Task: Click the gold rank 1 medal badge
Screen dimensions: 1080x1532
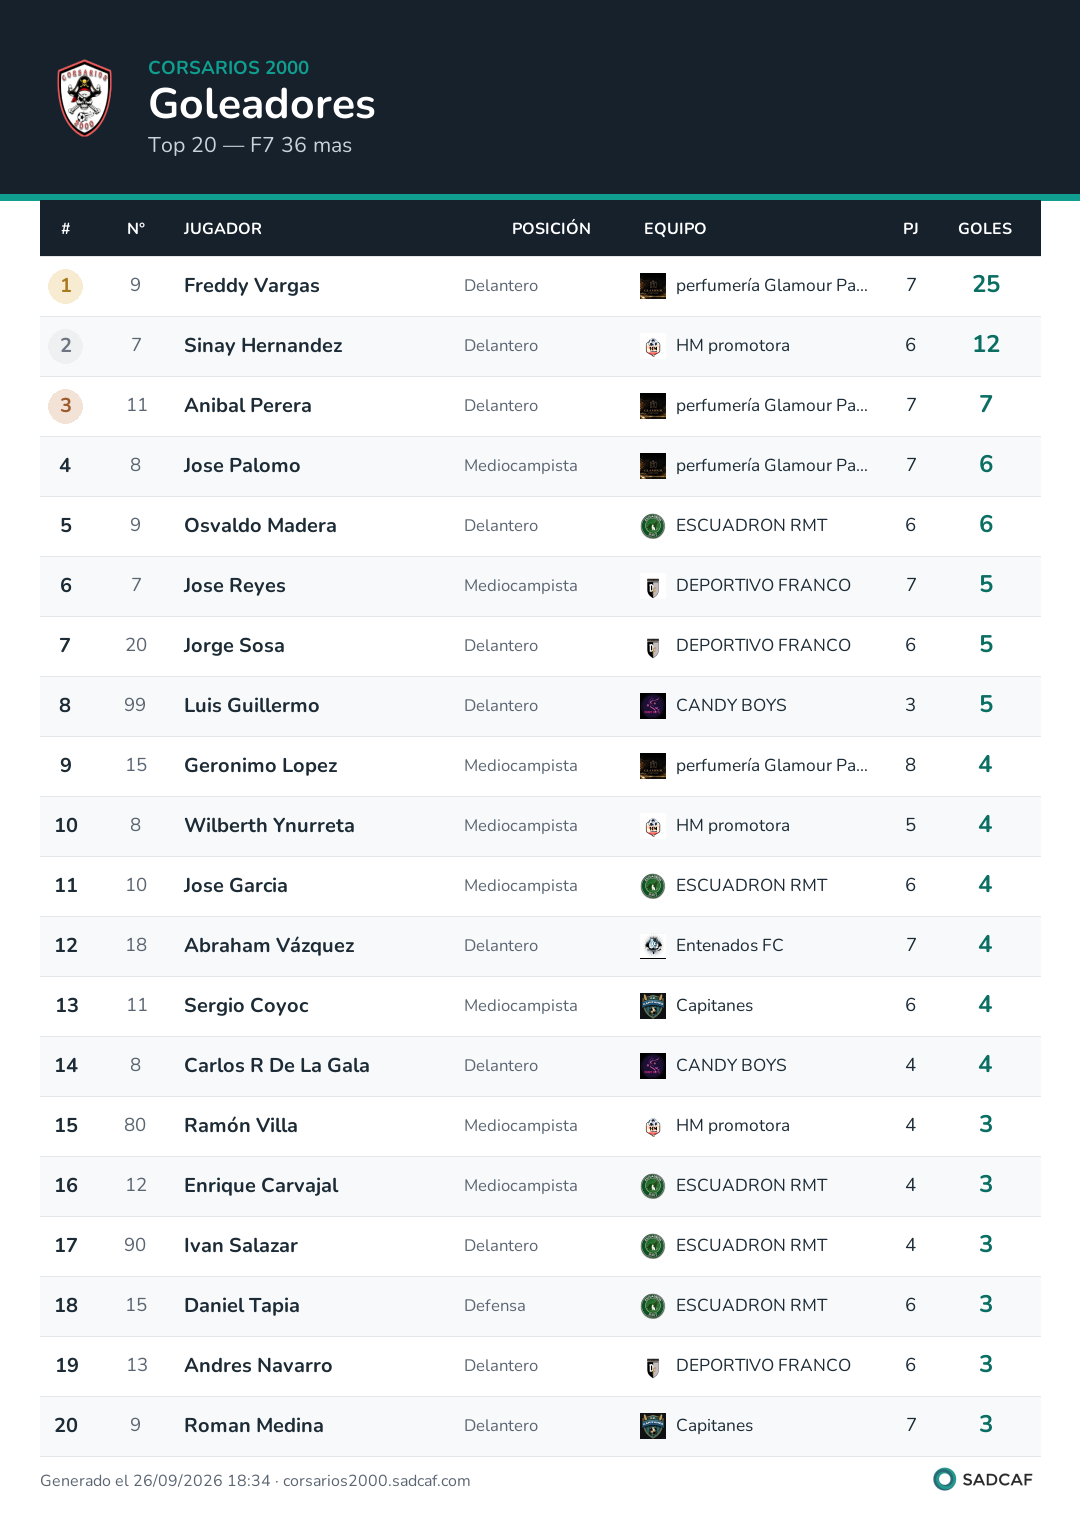Action: 66,286
